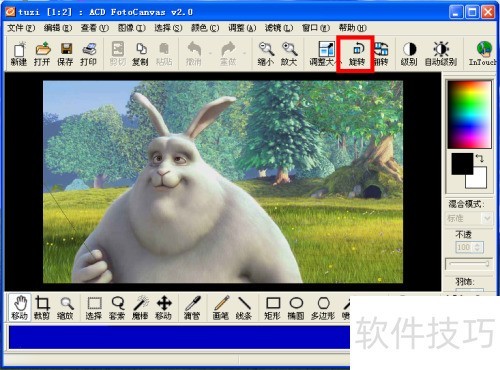Select the Move hand tool (移动)
Screen dimensions: 500x370
click(x=20, y=308)
